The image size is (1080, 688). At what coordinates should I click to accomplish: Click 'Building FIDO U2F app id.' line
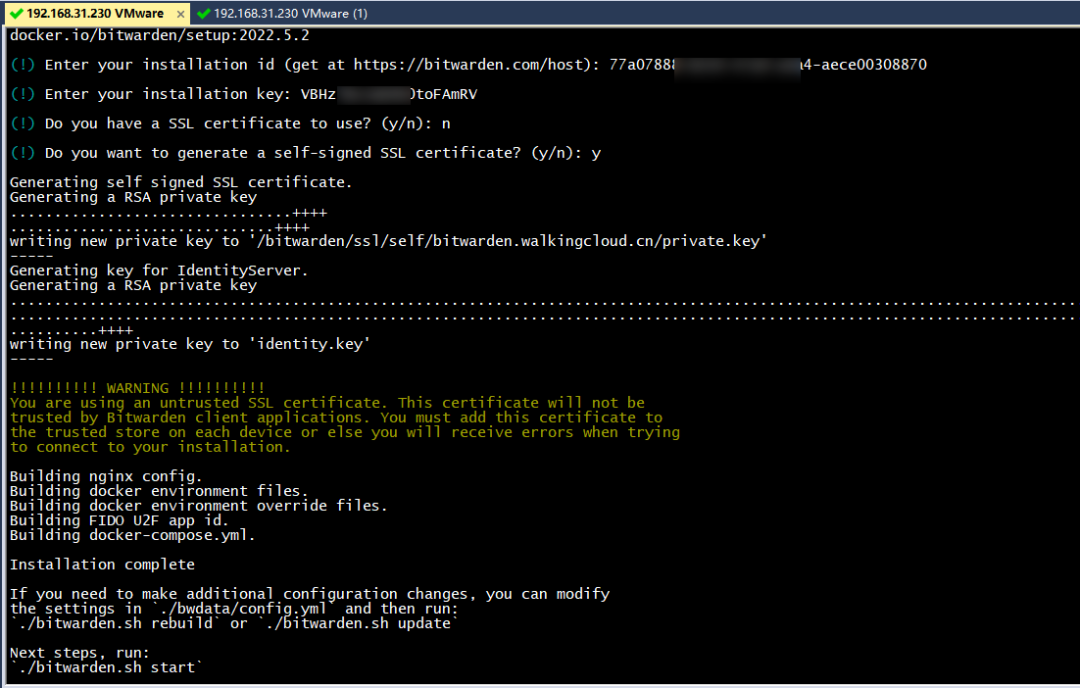pyautogui.click(x=118, y=521)
